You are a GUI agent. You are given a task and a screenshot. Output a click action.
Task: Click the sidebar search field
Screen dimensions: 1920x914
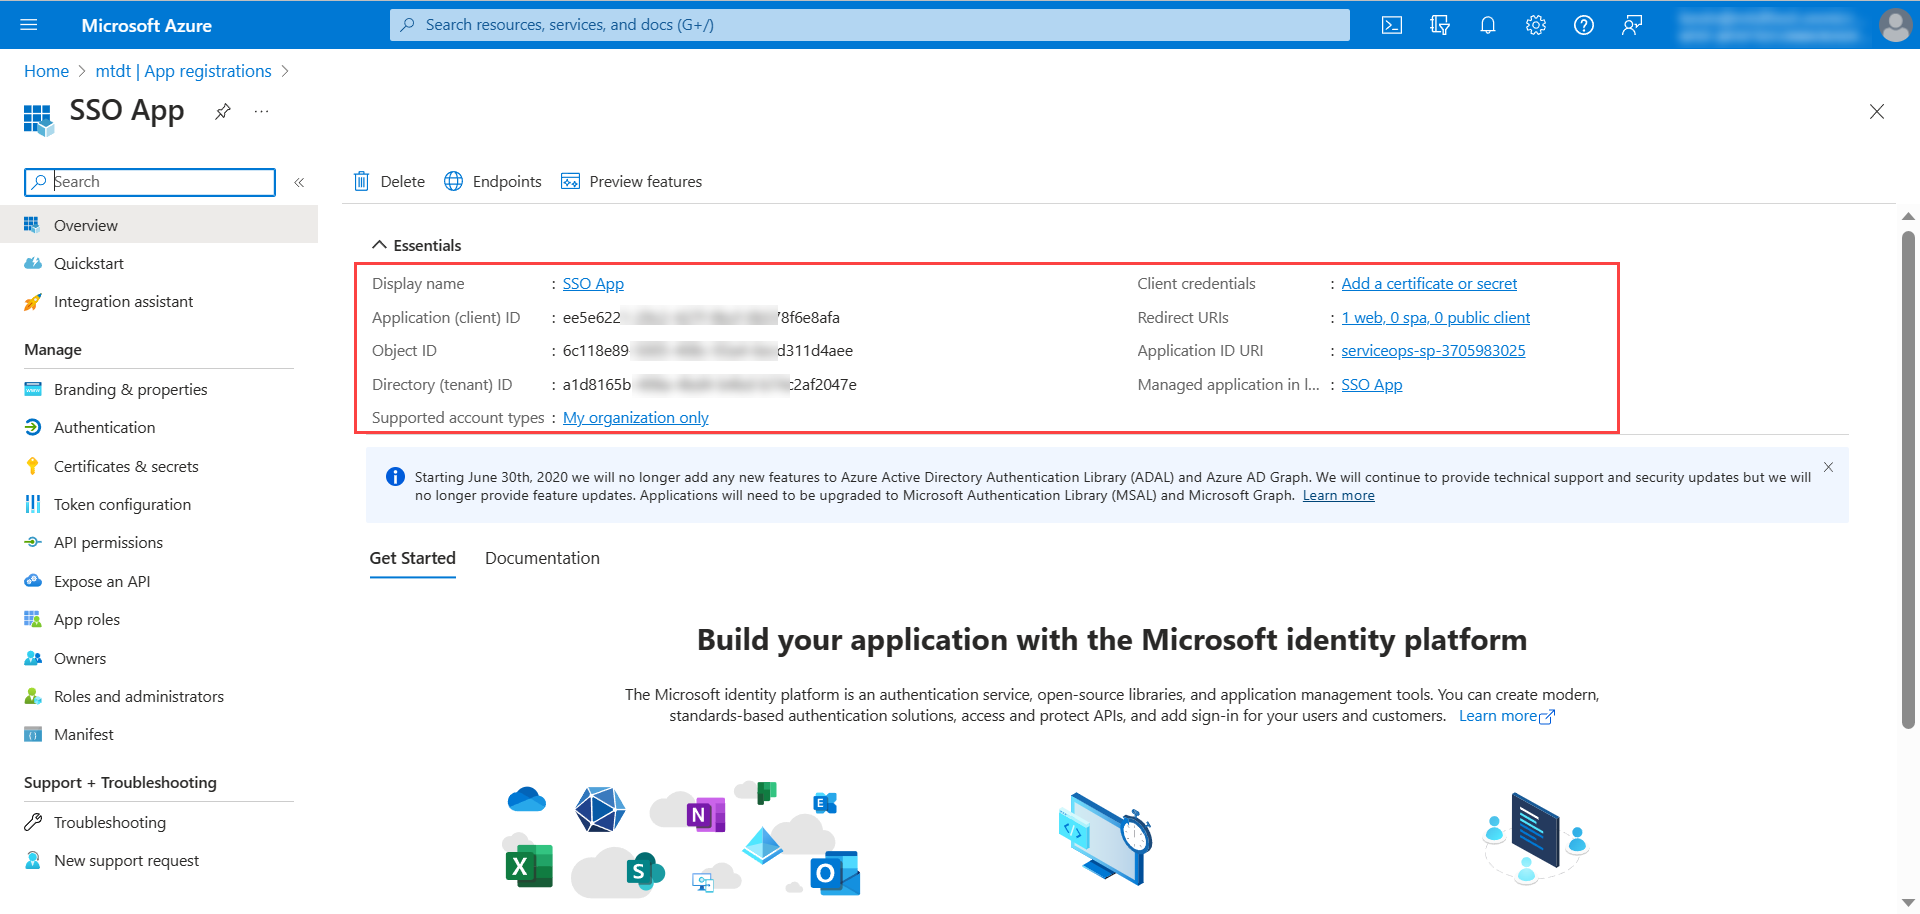click(x=150, y=182)
